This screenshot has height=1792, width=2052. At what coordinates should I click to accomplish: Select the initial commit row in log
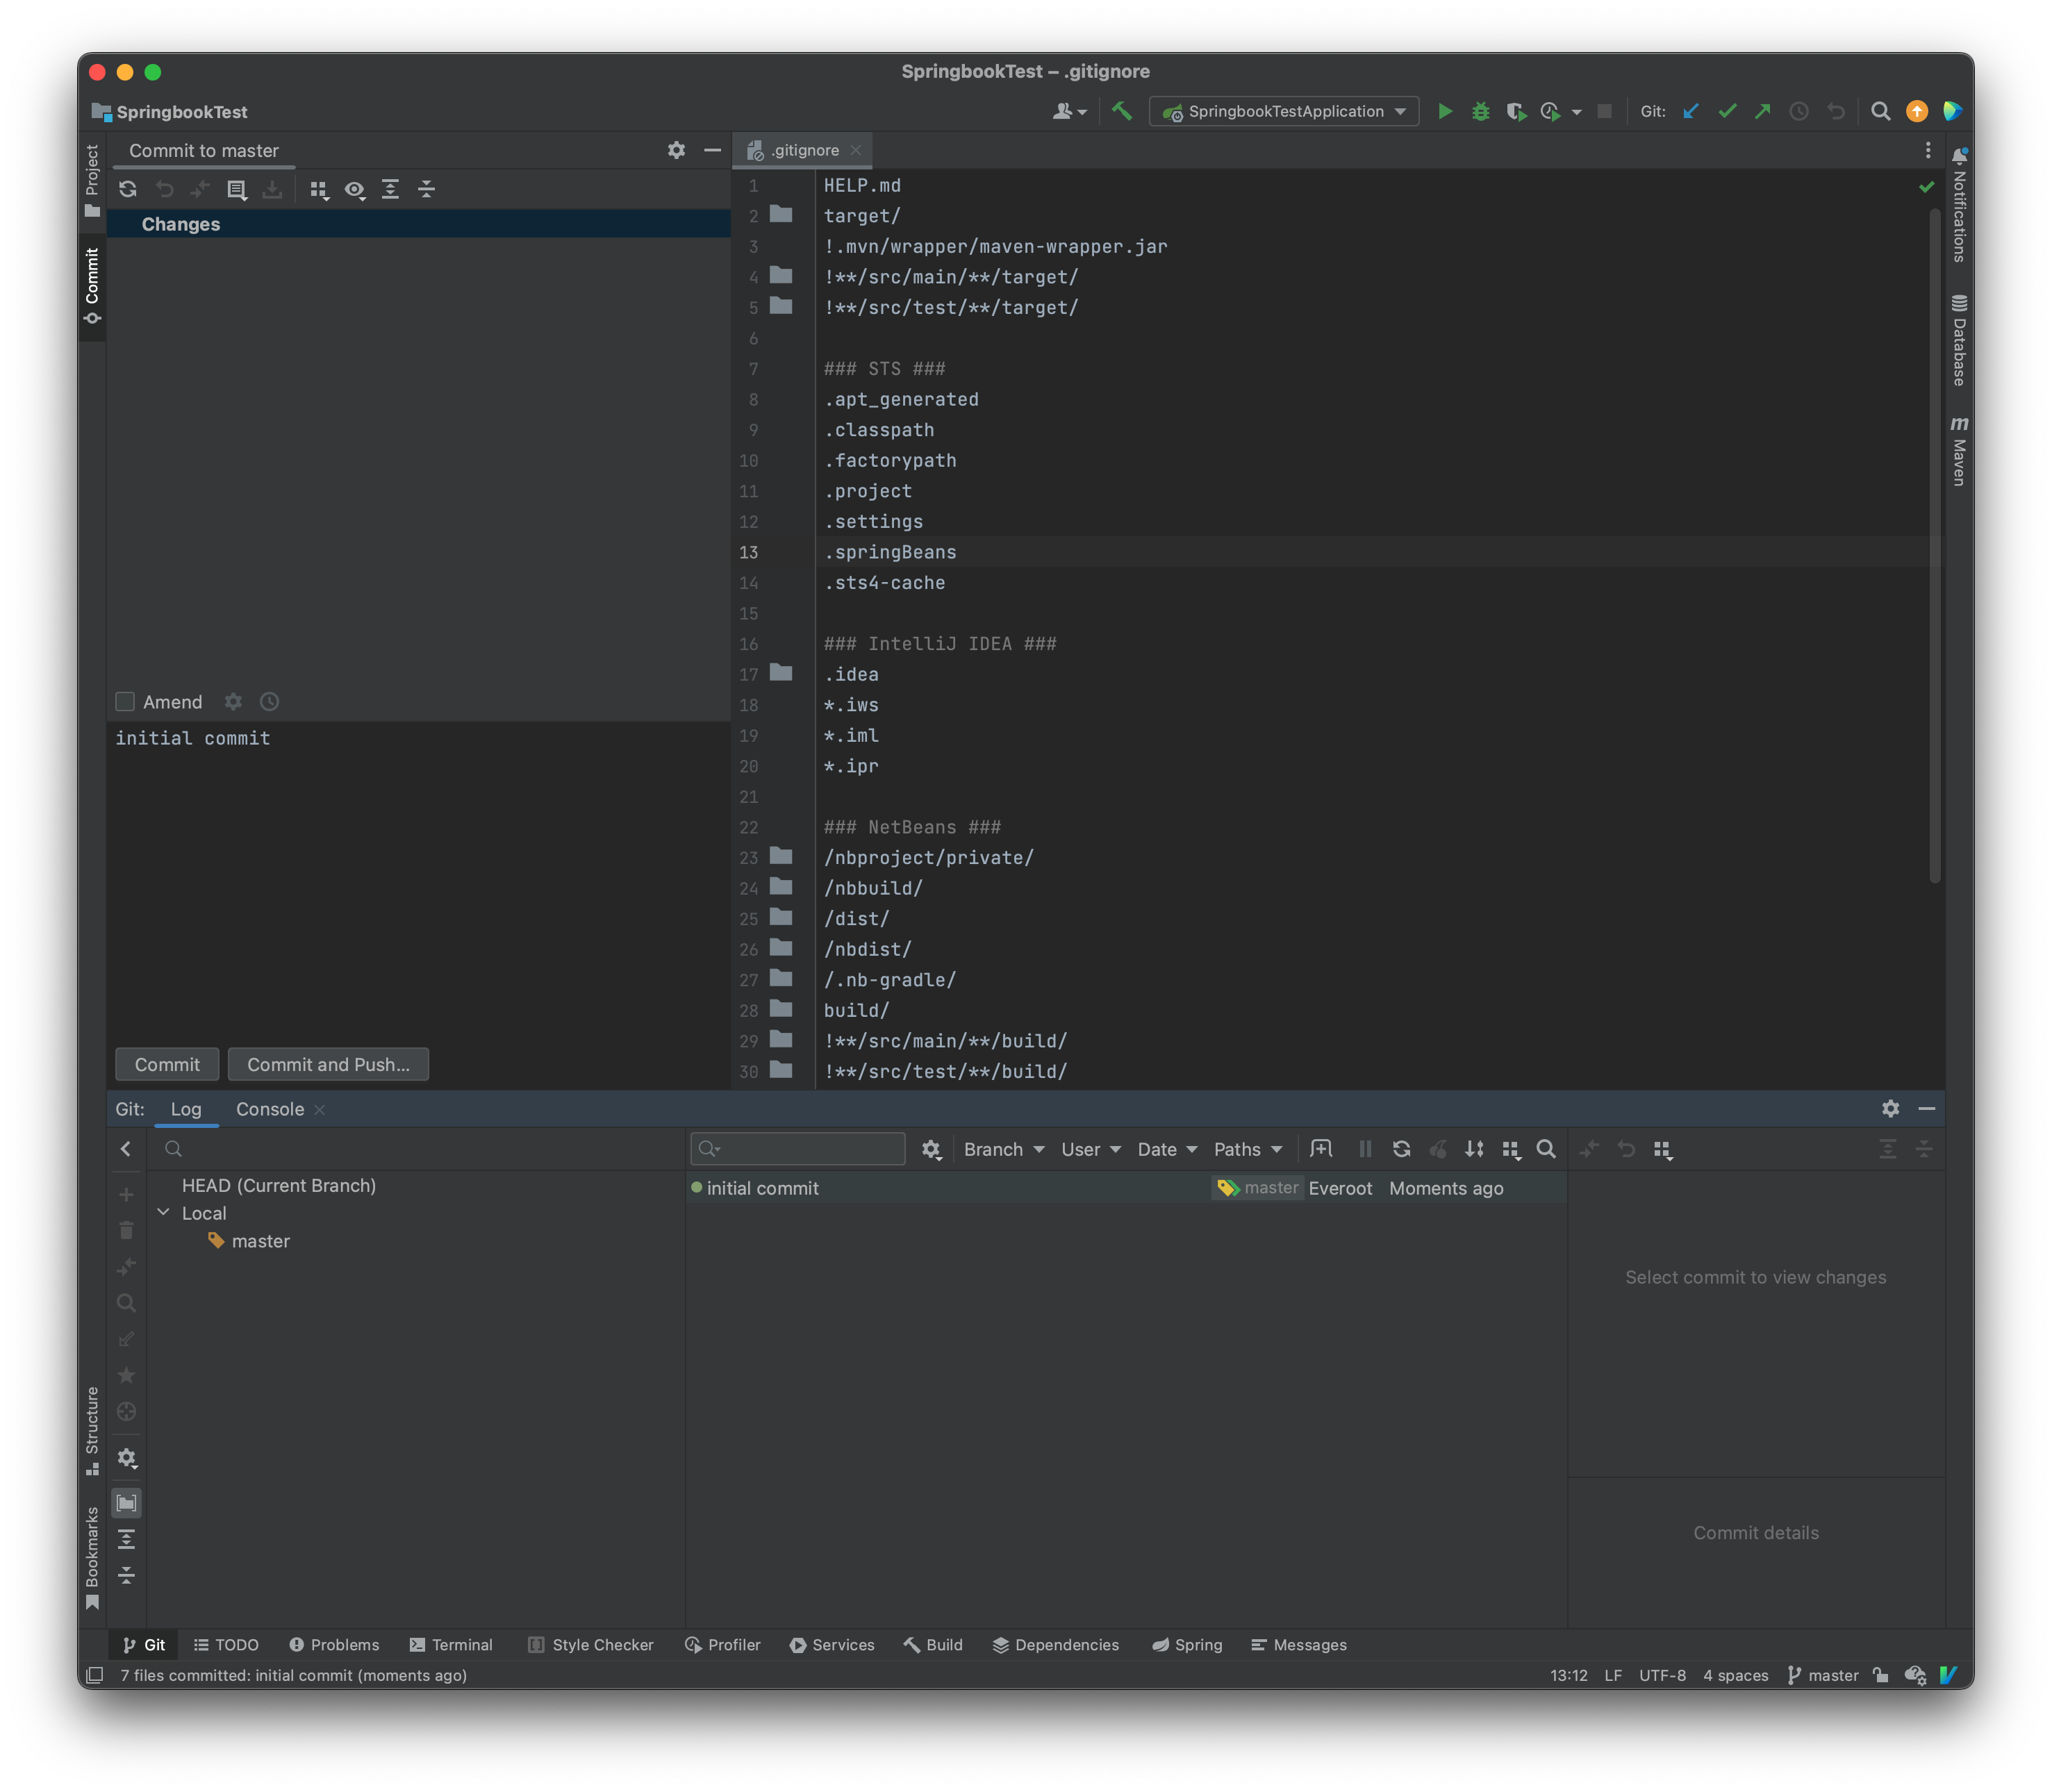1126,1188
